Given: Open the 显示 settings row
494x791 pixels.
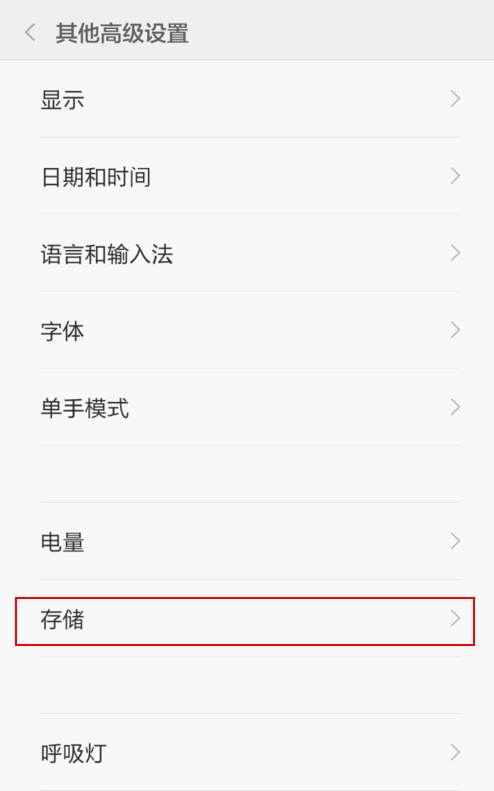Looking at the screenshot, I should pos(247,99).
